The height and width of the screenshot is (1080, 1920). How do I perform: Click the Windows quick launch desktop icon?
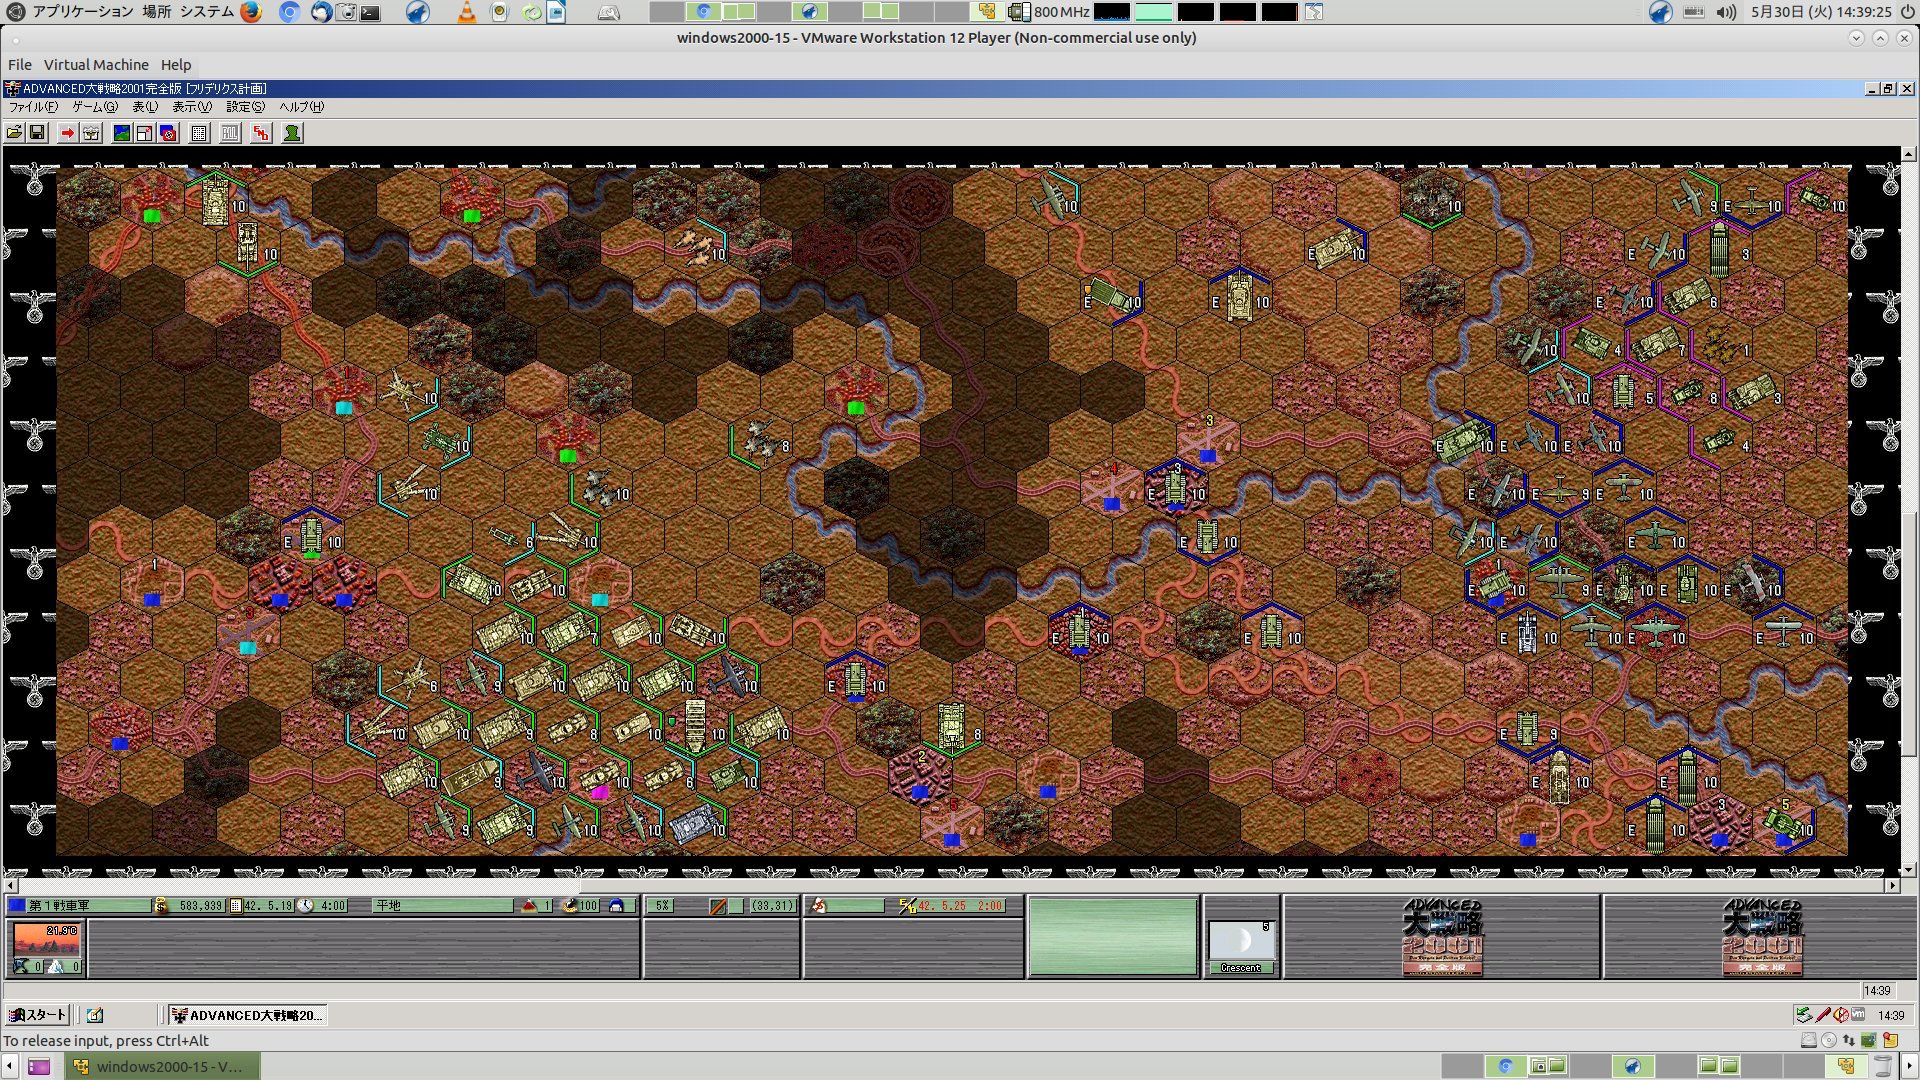click(95, 1015)
